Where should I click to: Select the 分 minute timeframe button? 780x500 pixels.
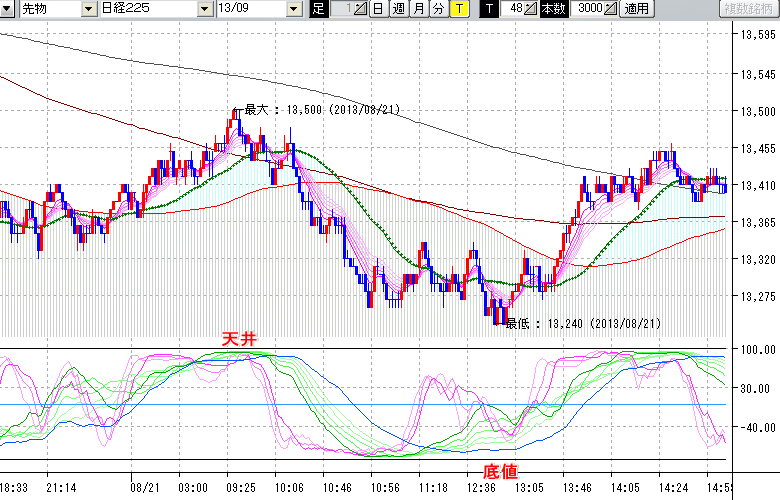pyautogui.click(x=438, y=9)
